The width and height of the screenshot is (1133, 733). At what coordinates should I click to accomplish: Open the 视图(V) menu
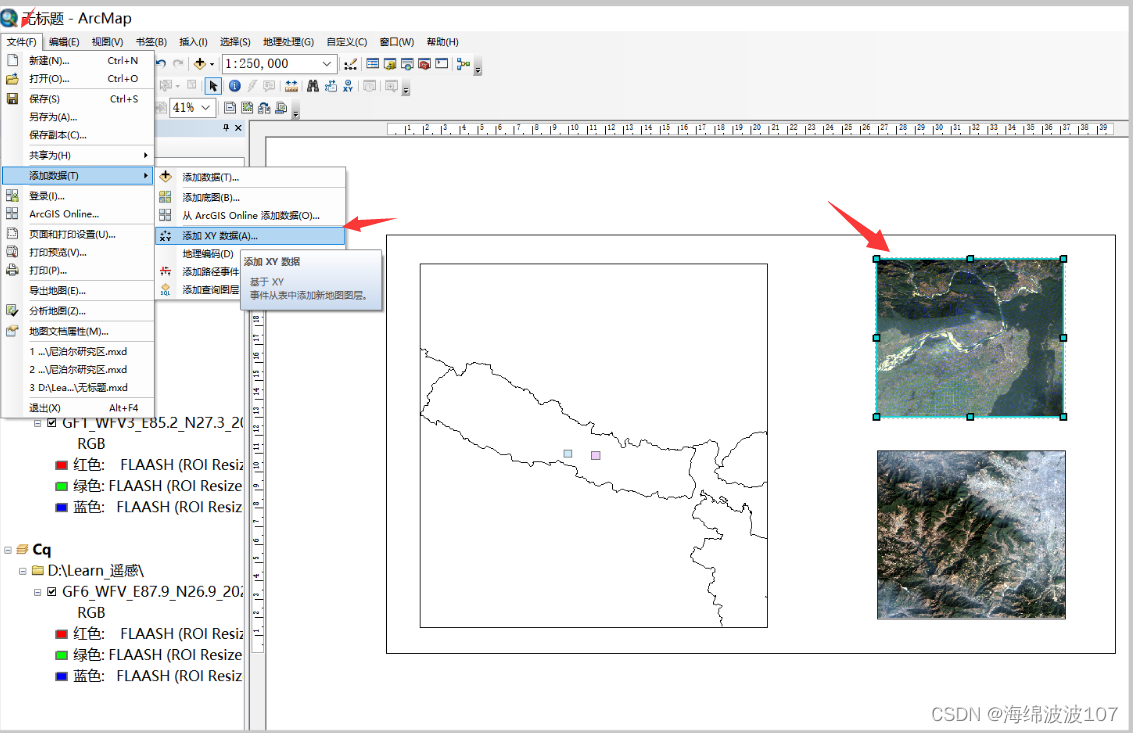pyautogui.click(x=107, y=42)
